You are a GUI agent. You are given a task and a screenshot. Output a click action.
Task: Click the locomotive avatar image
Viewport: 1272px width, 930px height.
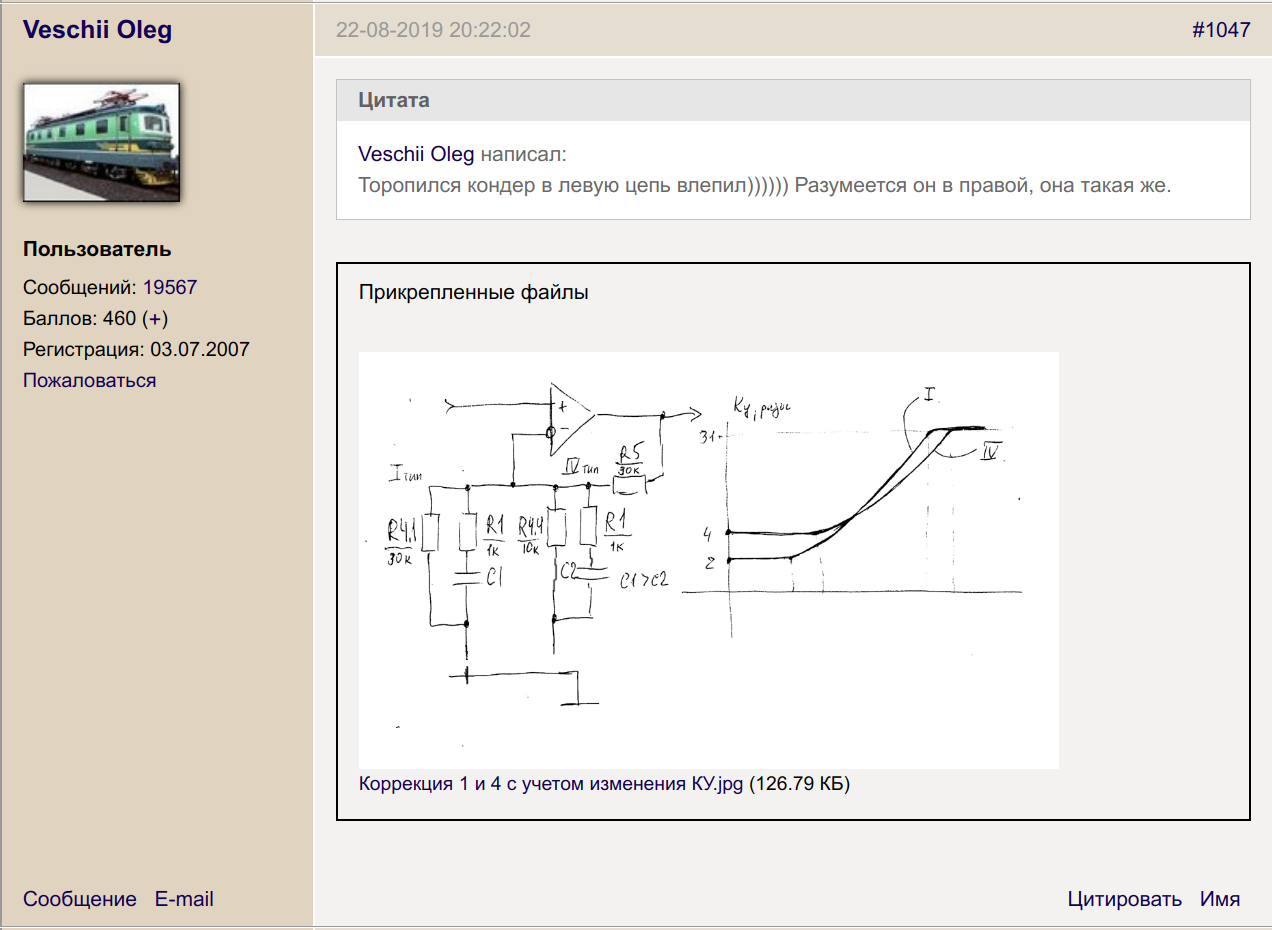[101, 142]
